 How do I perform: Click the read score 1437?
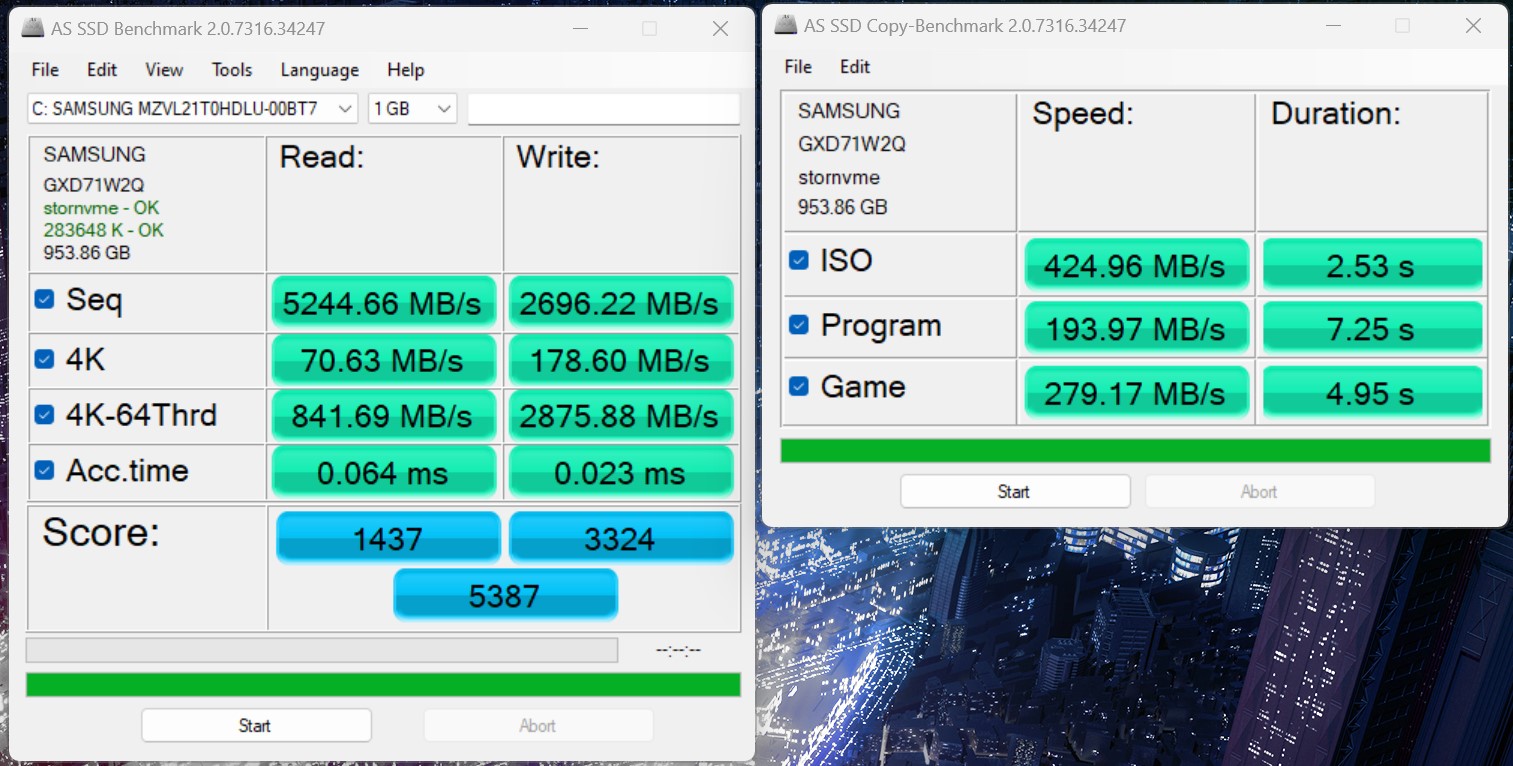pos(388,538)
